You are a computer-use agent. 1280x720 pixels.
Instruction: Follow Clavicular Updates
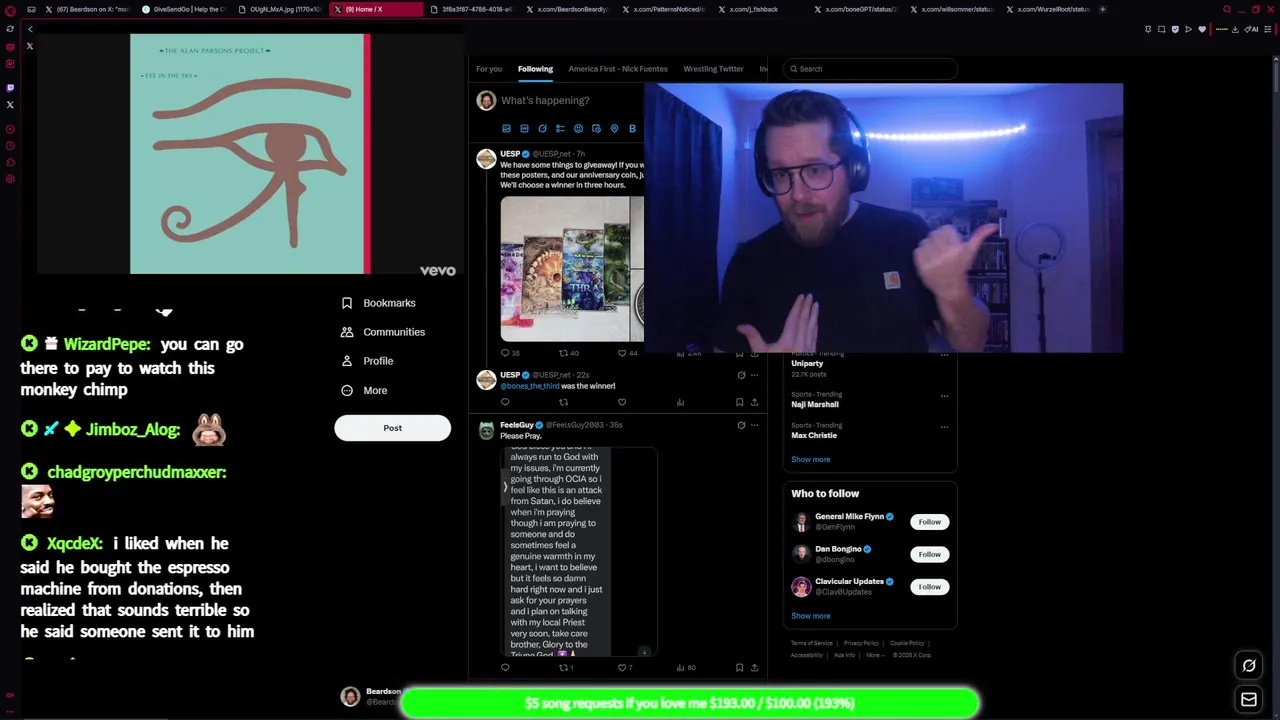coord(929,587)
